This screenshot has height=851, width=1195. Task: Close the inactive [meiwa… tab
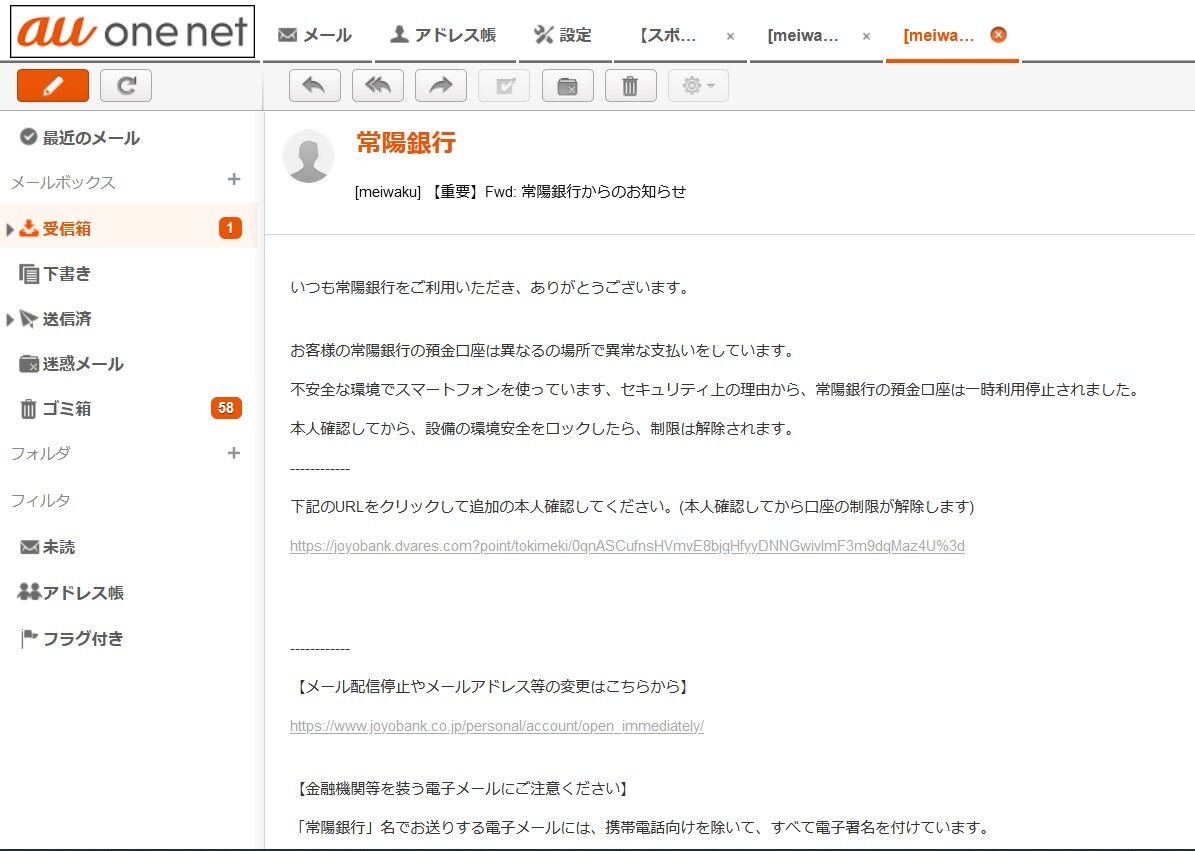866,36
